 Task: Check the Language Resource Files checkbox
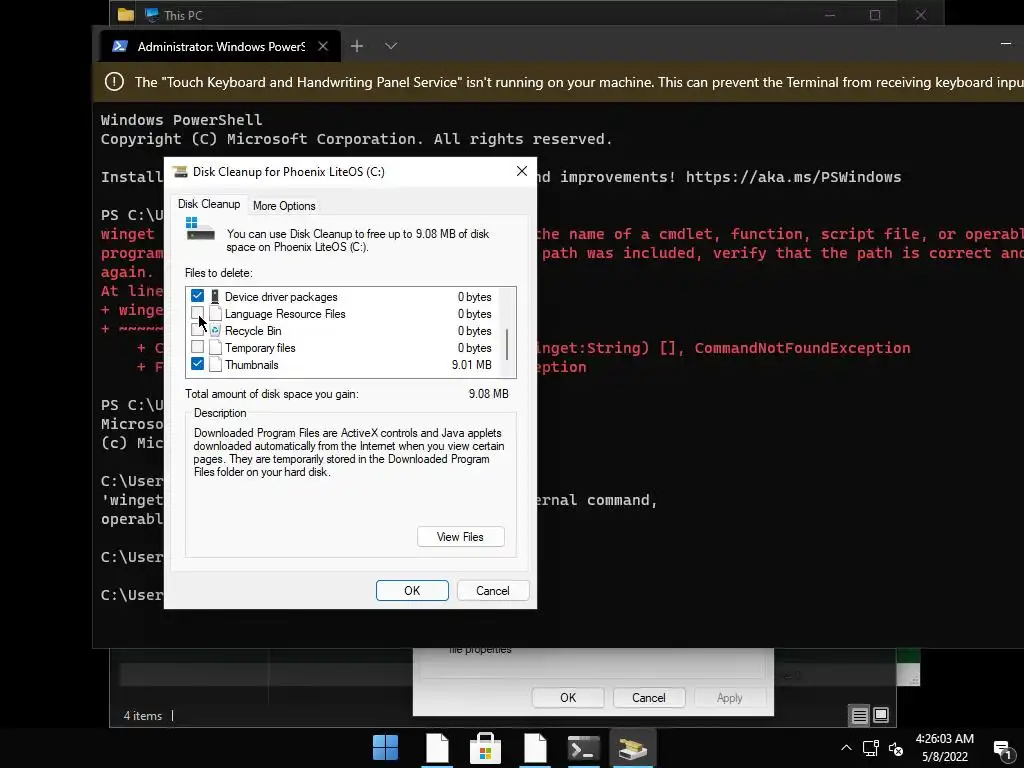click(197, 313)
